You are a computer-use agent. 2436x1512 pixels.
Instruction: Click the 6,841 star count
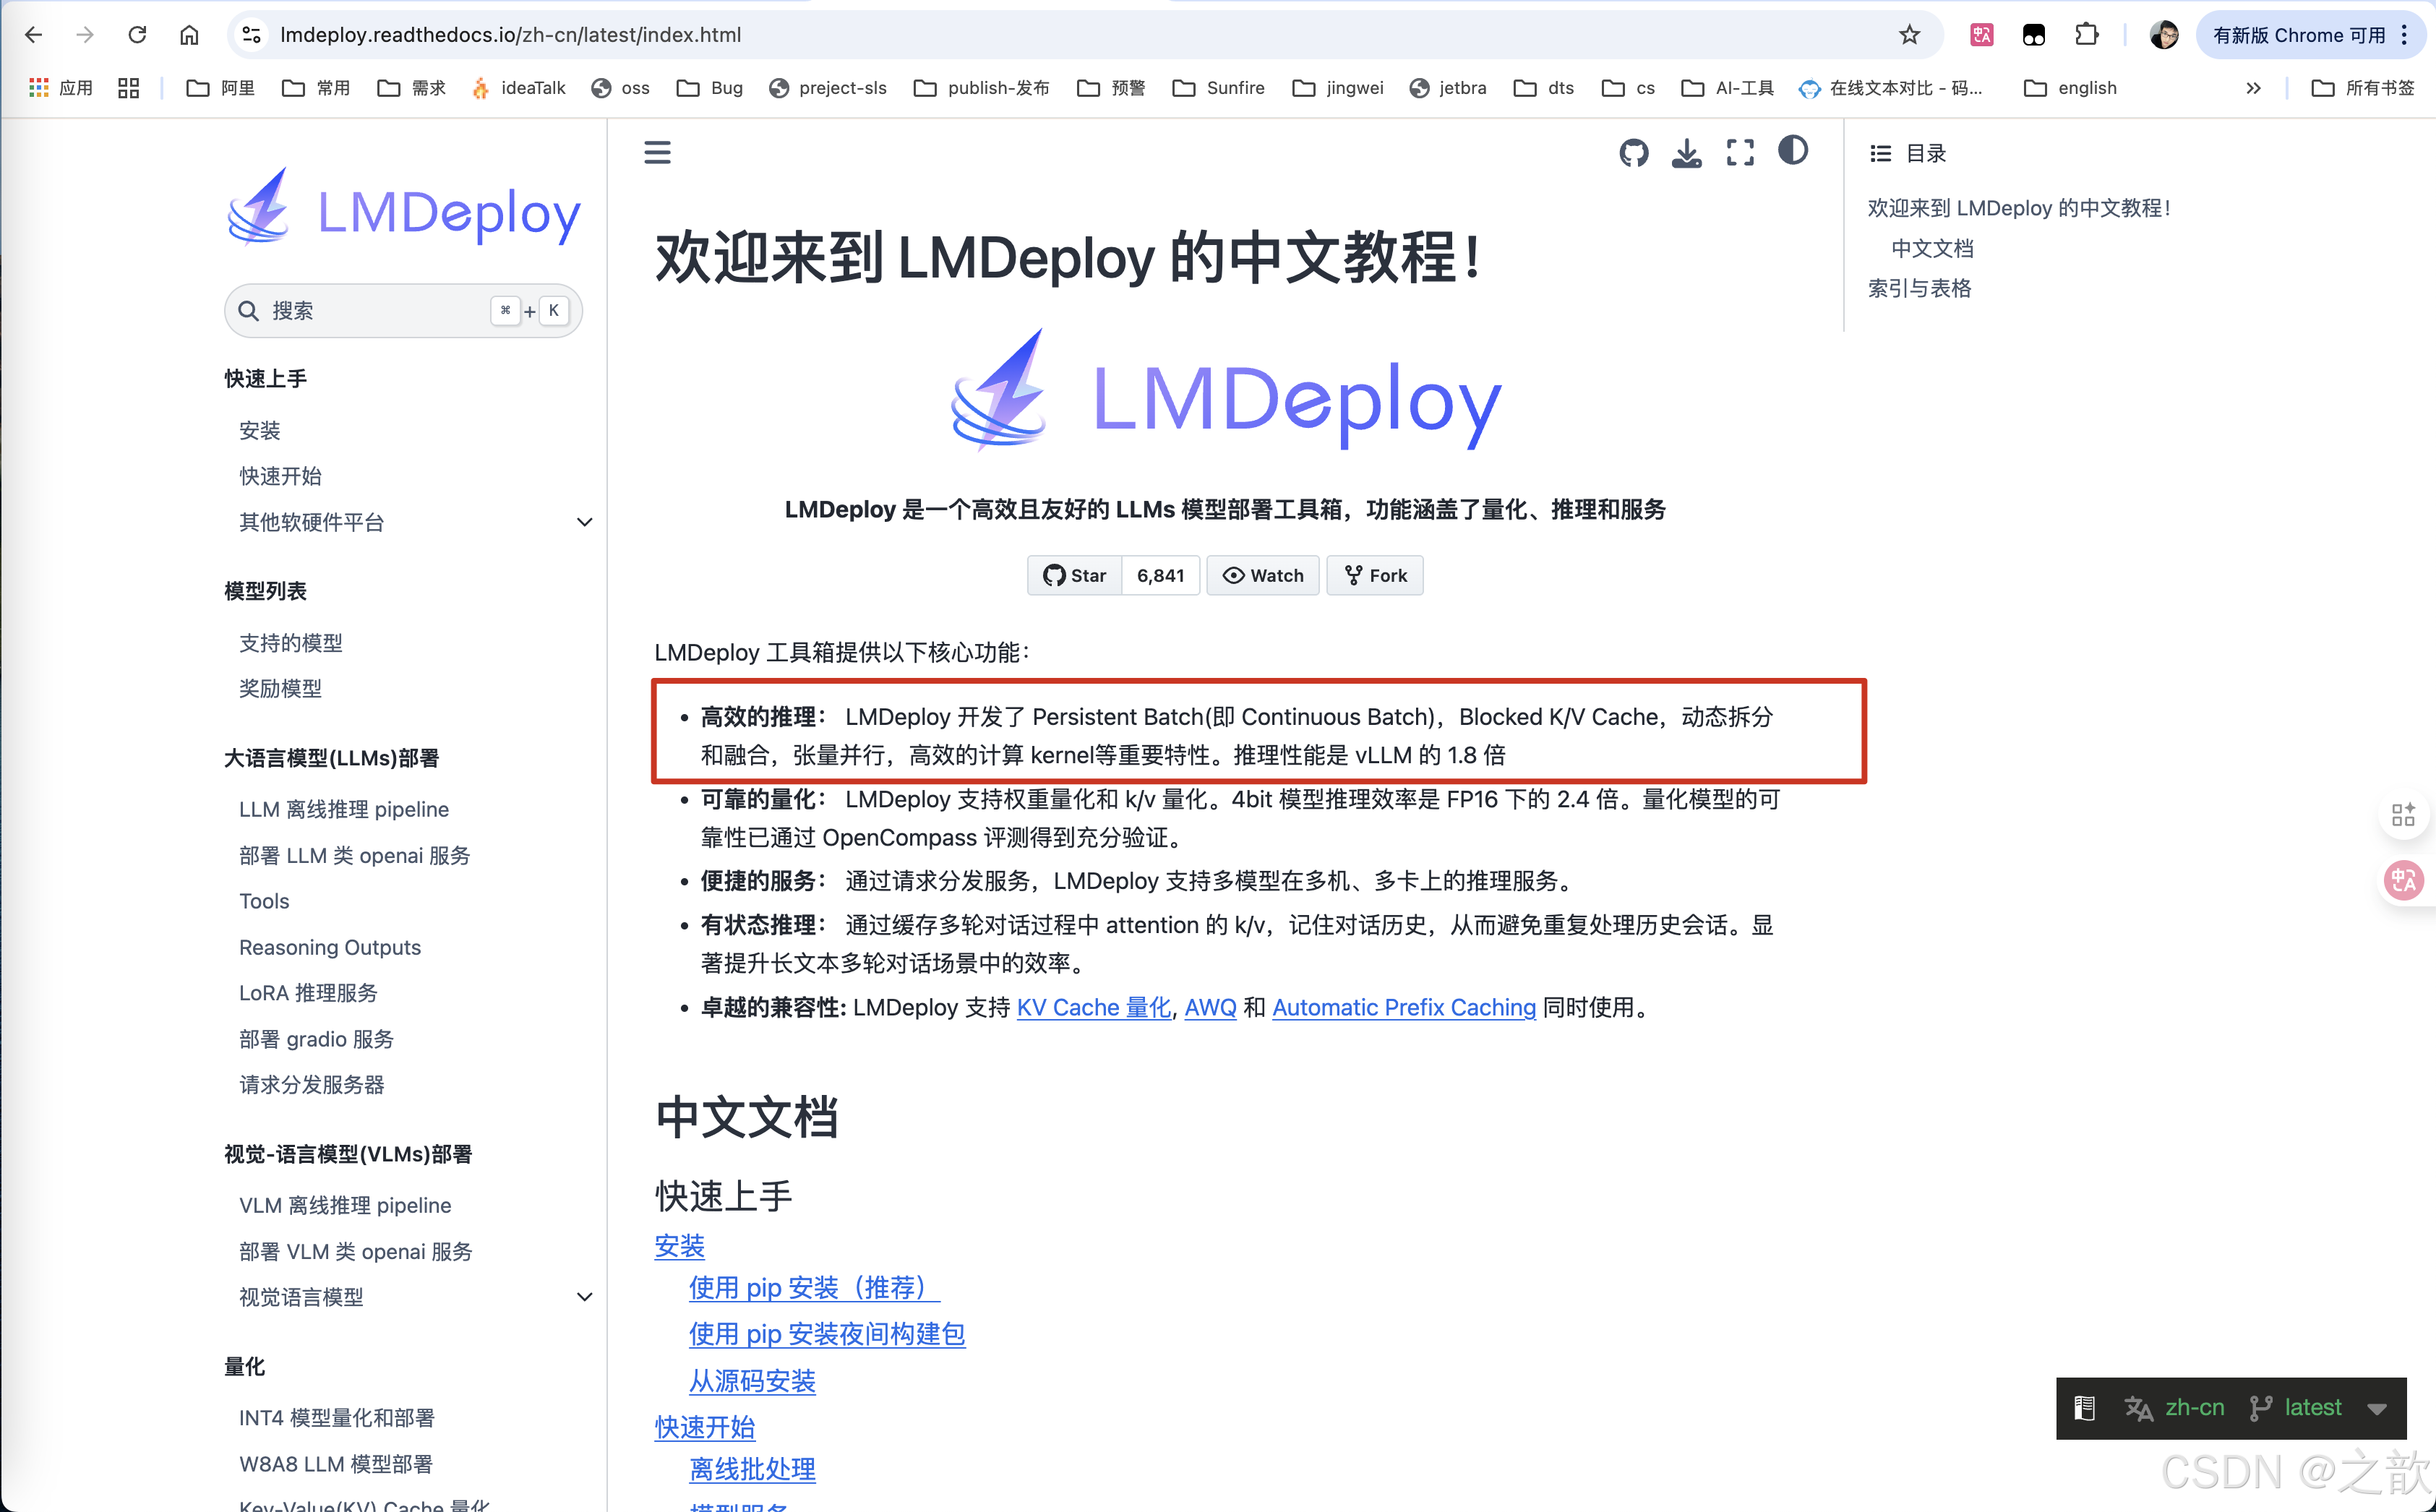point(1161,575)
